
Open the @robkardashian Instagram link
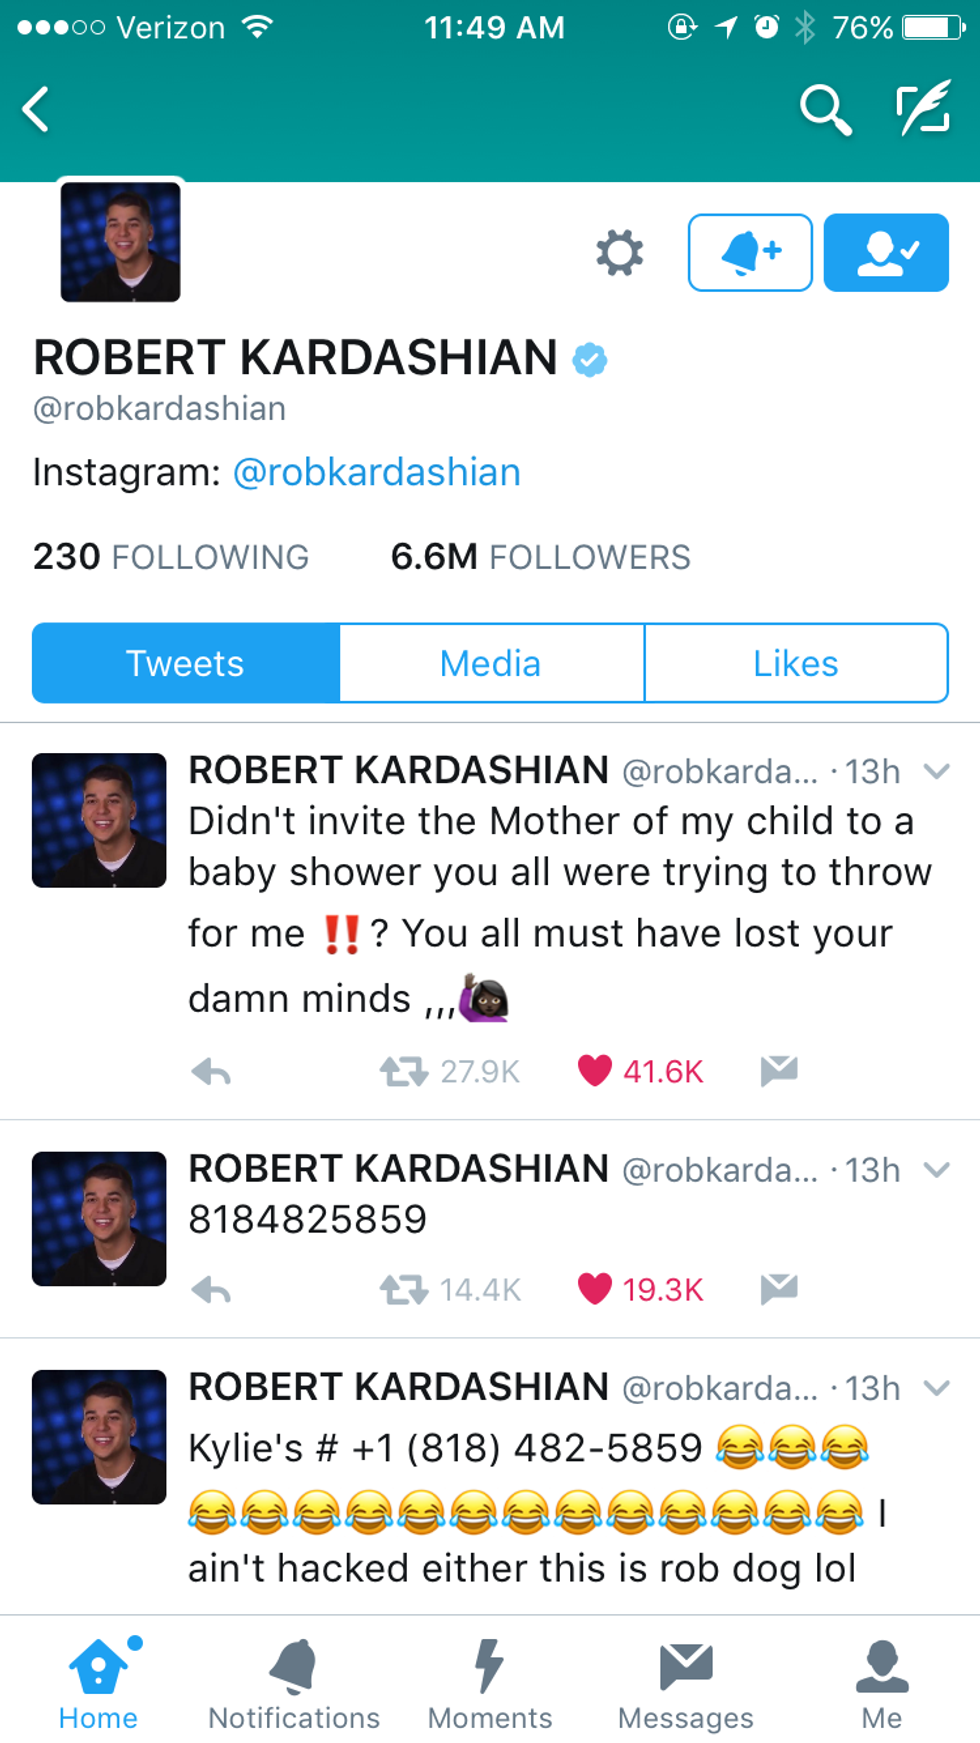tap(377, 472)
